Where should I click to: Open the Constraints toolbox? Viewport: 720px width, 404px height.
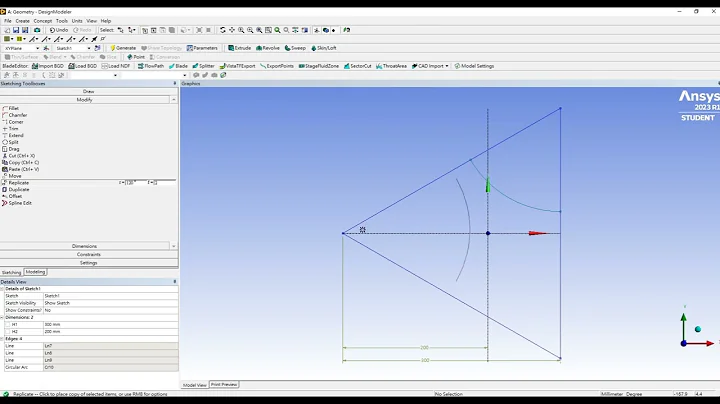click(x=89, y=254)
